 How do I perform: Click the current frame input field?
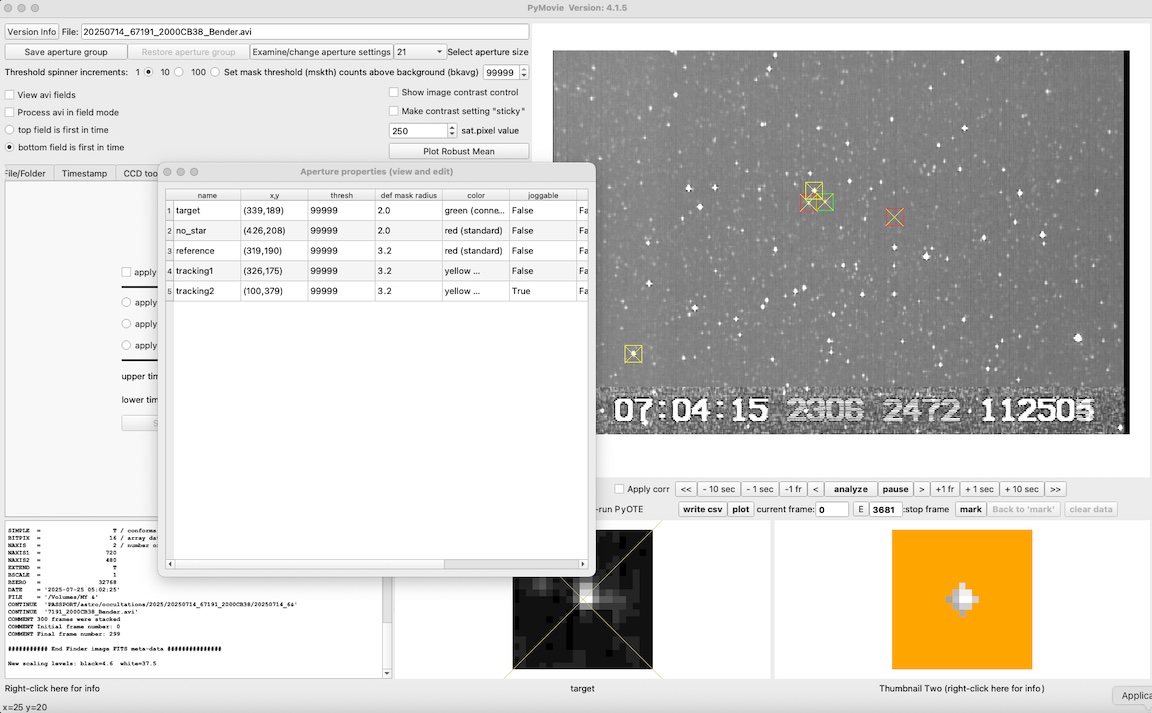coord(831,509)
